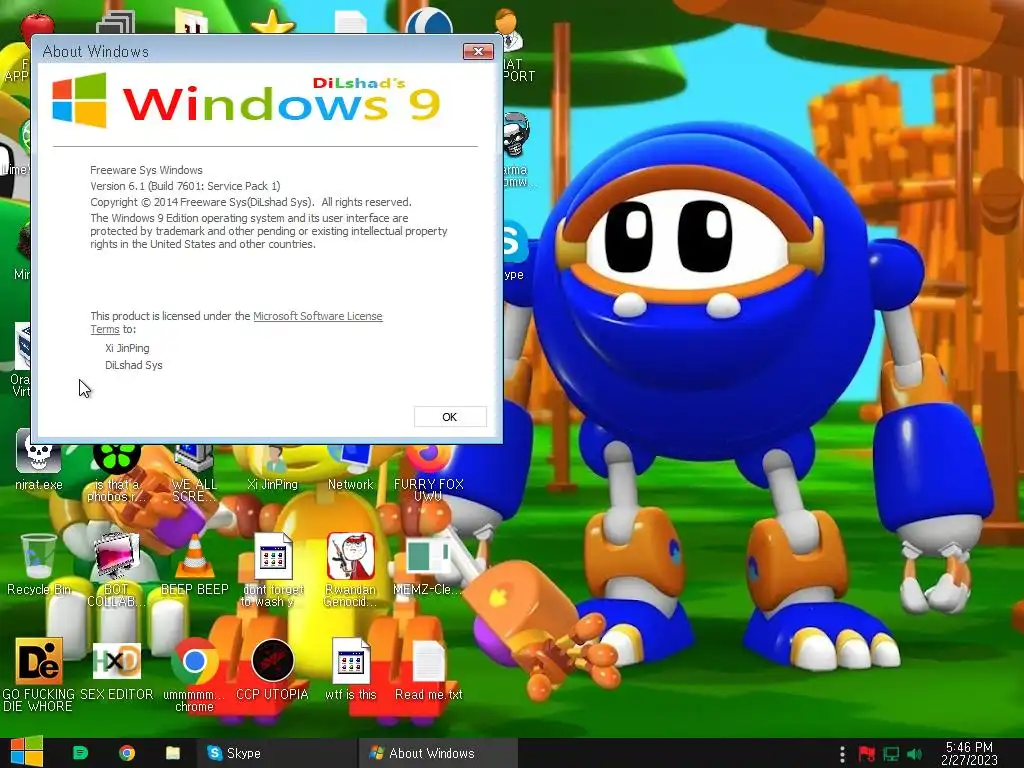Click the About Windows title bar text
The image size is (1024, 768).
tap(95, 52)
